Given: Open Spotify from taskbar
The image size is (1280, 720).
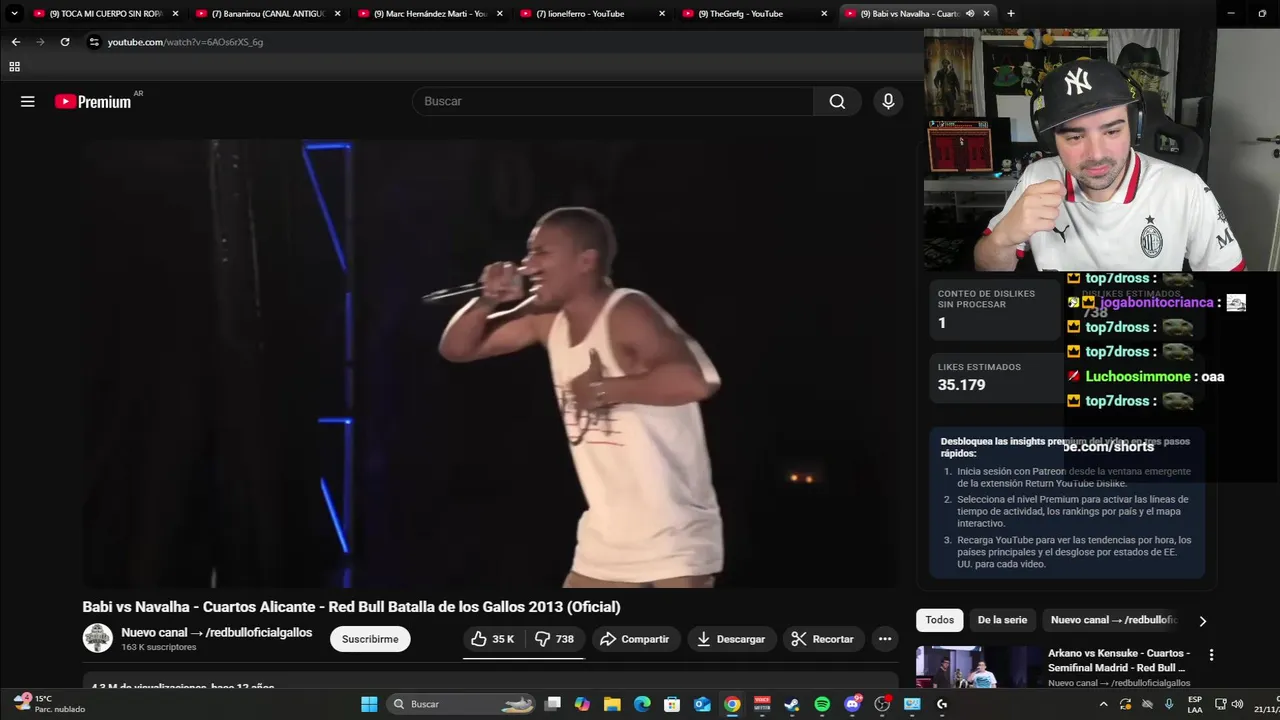Looking at the screenshot, I should pyautogui.click(x=822, y=704).
